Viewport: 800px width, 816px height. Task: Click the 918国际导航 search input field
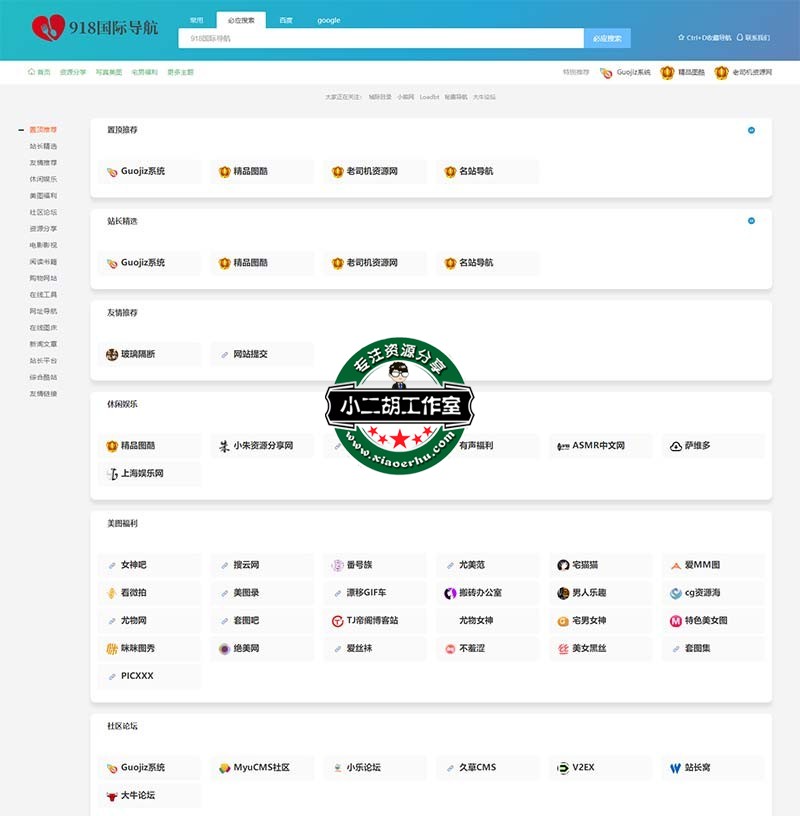click(380, 38)
